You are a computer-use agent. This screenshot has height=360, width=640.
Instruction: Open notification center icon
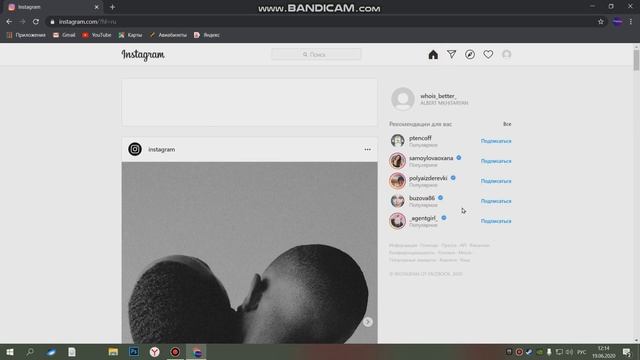click(627, 352)
